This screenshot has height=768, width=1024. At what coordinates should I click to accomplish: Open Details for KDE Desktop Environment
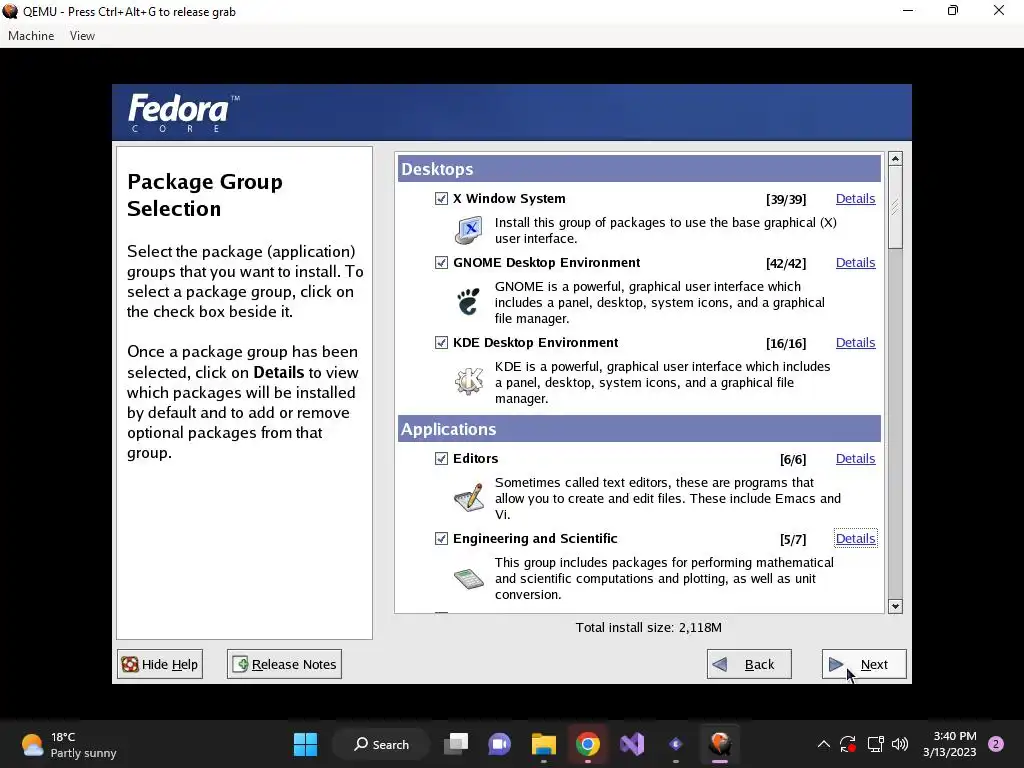(x=856, y=343)
